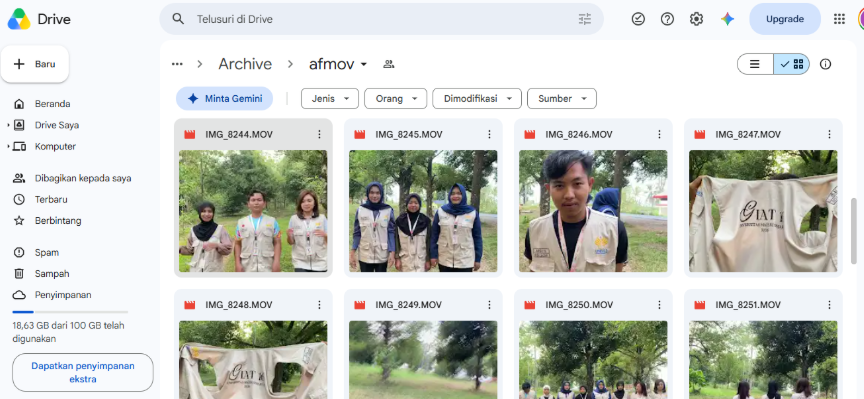Open more options for IMG_8245.MOV

489,134
